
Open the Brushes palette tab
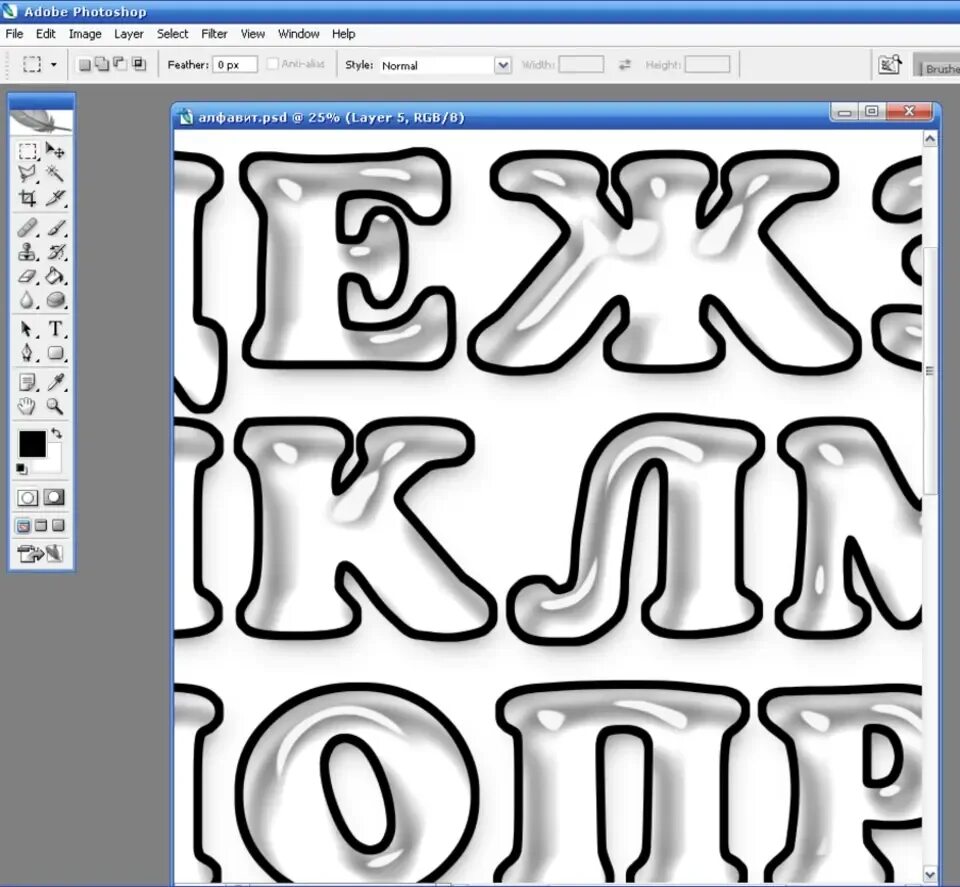click(x=940, y=69)
